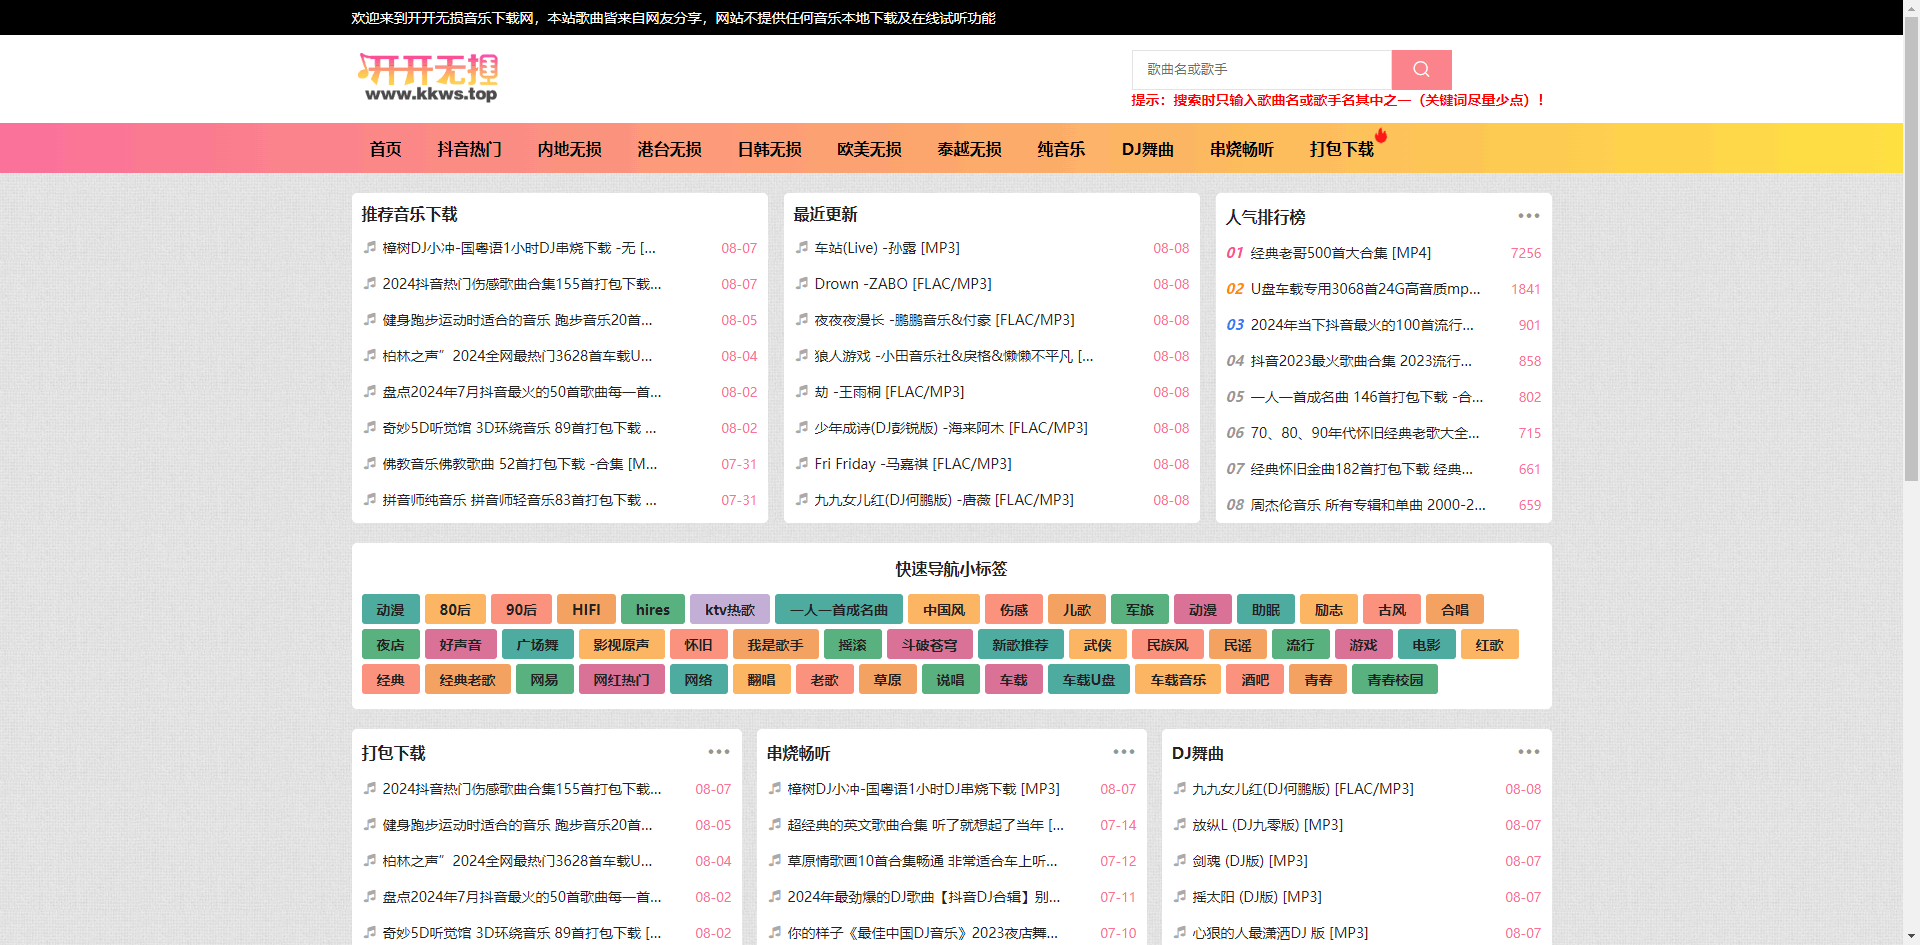The height and width of the screenshot is (945, 1920).
Task: Click music note icon beside 超经典的英文歌曲合集
Action: 775,824
